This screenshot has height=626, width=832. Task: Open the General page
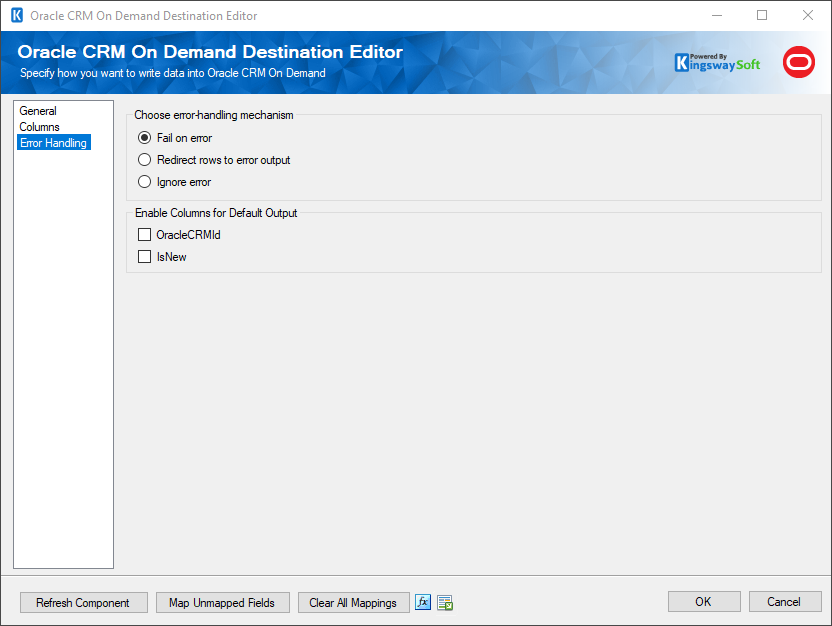(38, 111)
